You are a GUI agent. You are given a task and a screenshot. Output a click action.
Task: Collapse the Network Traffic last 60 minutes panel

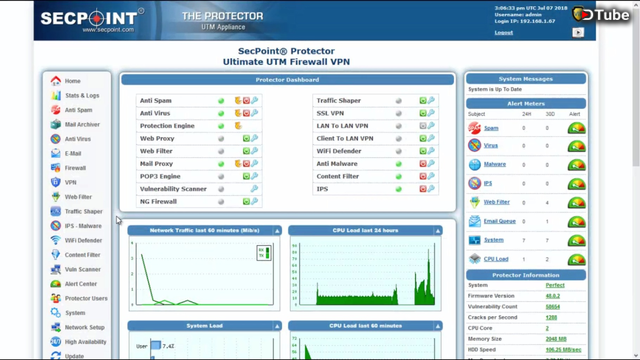[x=277, y=231]
